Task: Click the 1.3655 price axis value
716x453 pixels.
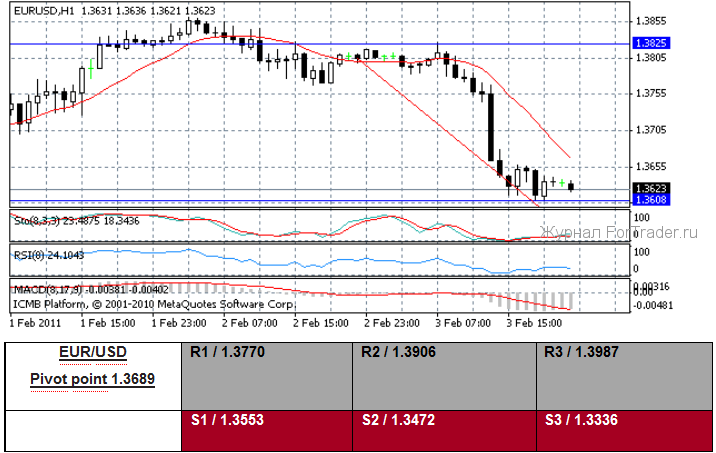Action: pos(651,167)
